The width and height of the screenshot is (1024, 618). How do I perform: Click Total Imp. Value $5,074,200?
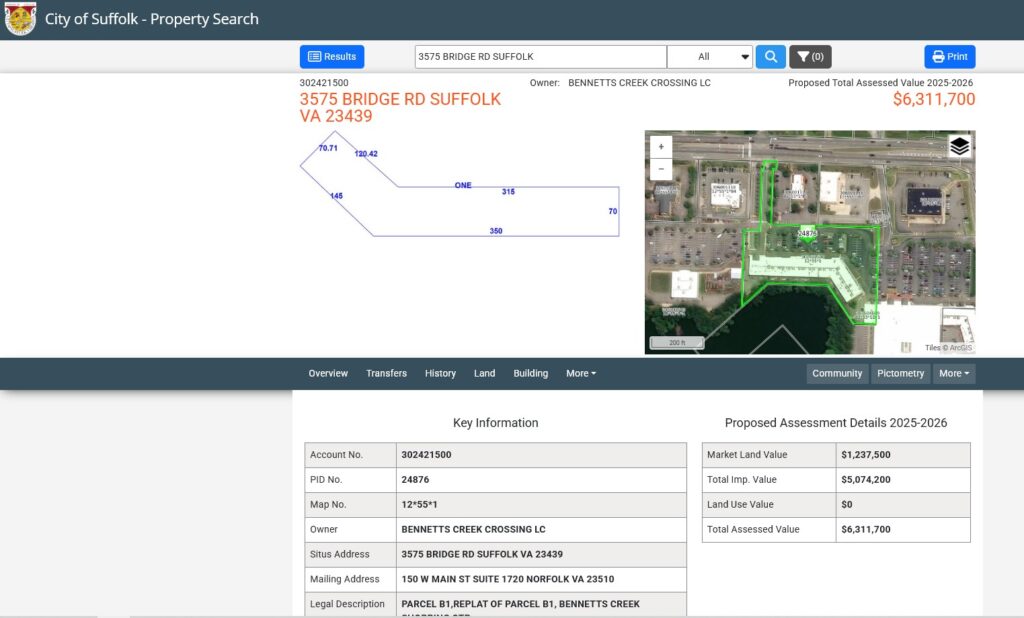pyautogui.click(x=865, y=480)
